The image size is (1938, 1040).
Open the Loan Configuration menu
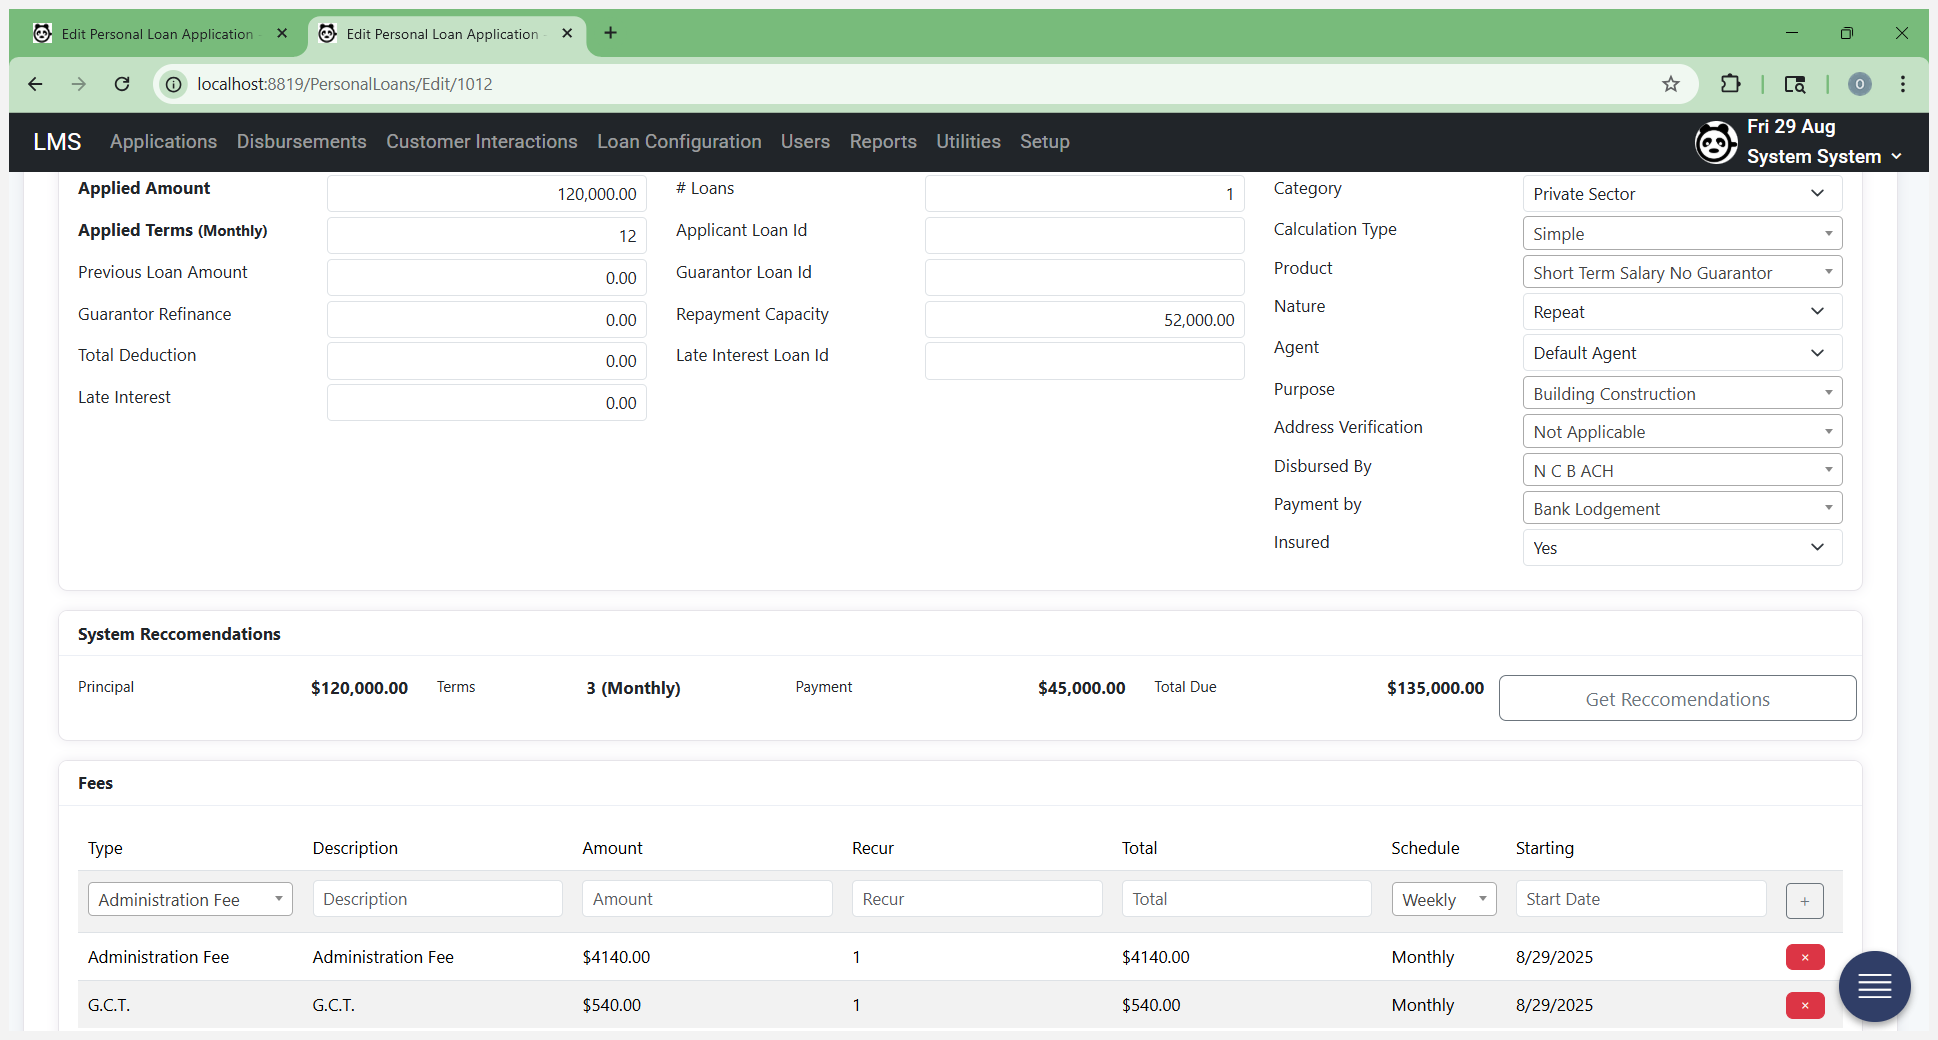pyautogui.click(x=679, y=142)
